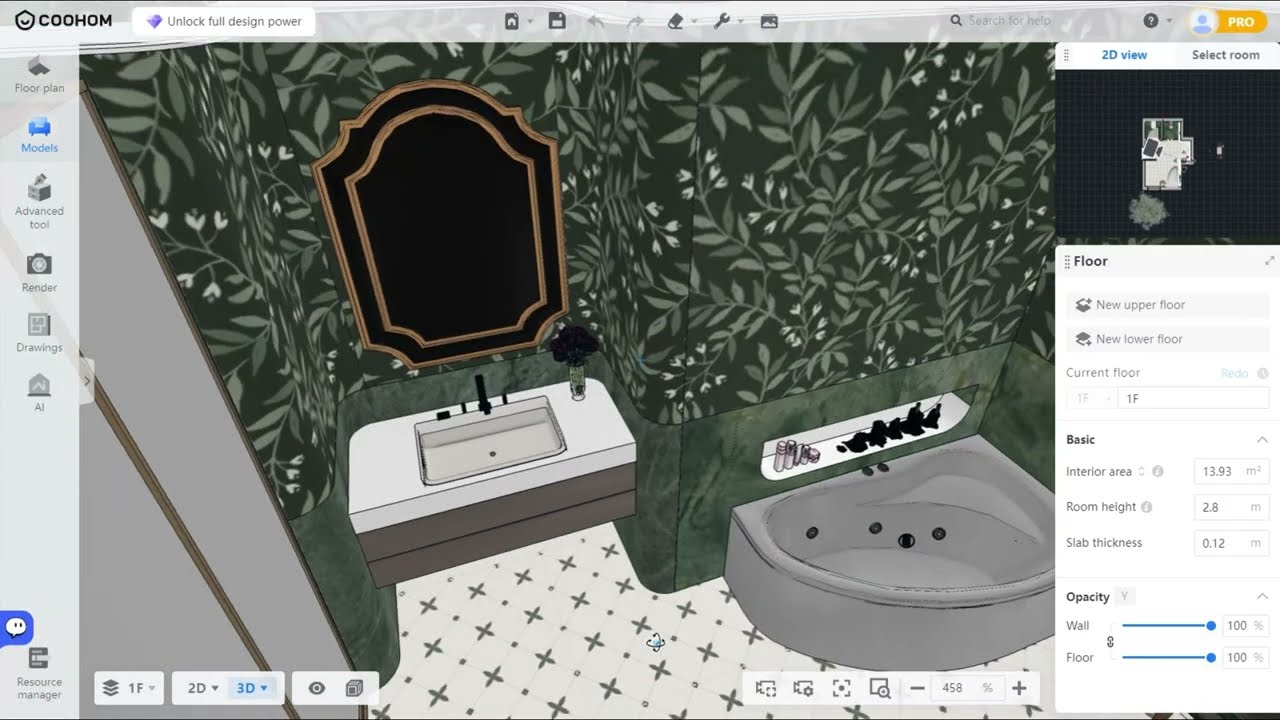
Task: Click New upper floor
Action: pos(1167,305)
